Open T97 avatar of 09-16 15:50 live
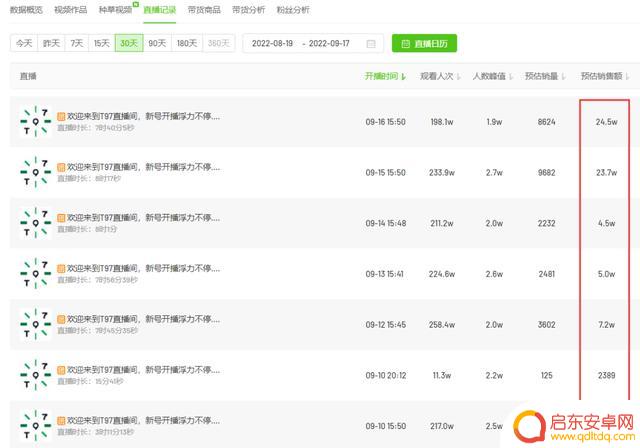 (36, 121)
